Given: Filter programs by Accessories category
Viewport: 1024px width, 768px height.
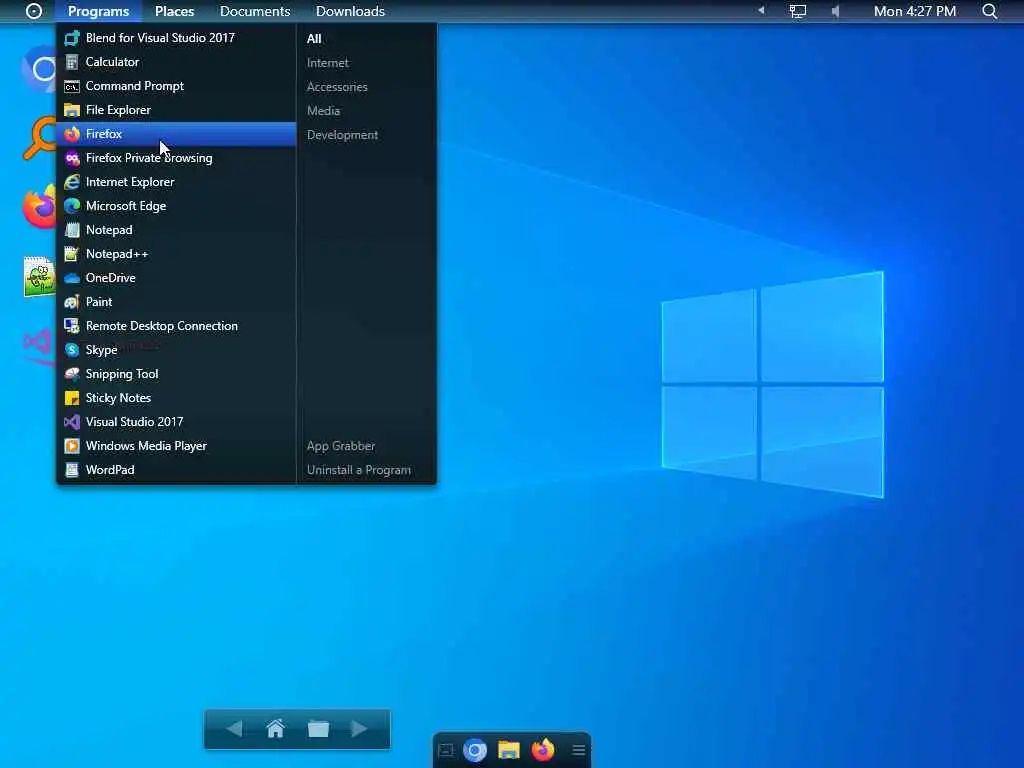Looking at the screenshot, I should (x=337, y=87).
